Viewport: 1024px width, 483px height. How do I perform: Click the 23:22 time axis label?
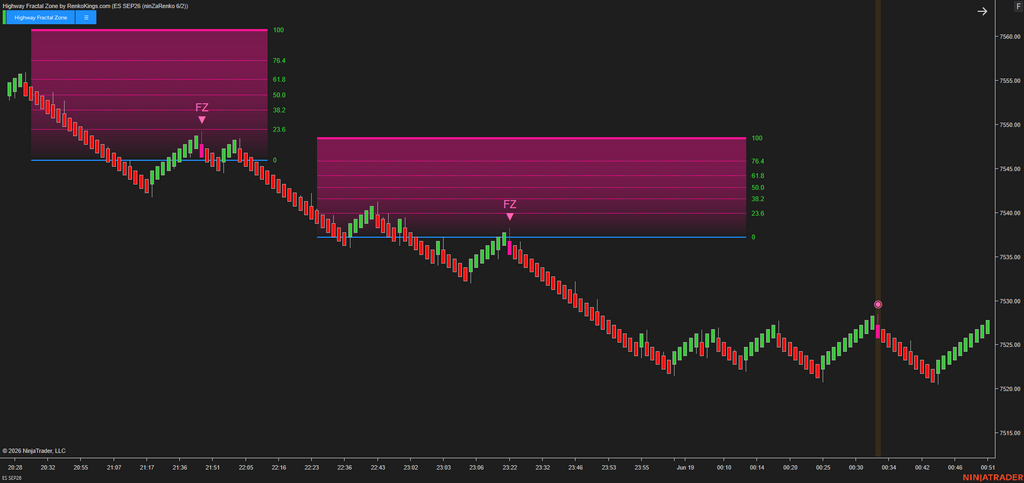pos(510,468)
